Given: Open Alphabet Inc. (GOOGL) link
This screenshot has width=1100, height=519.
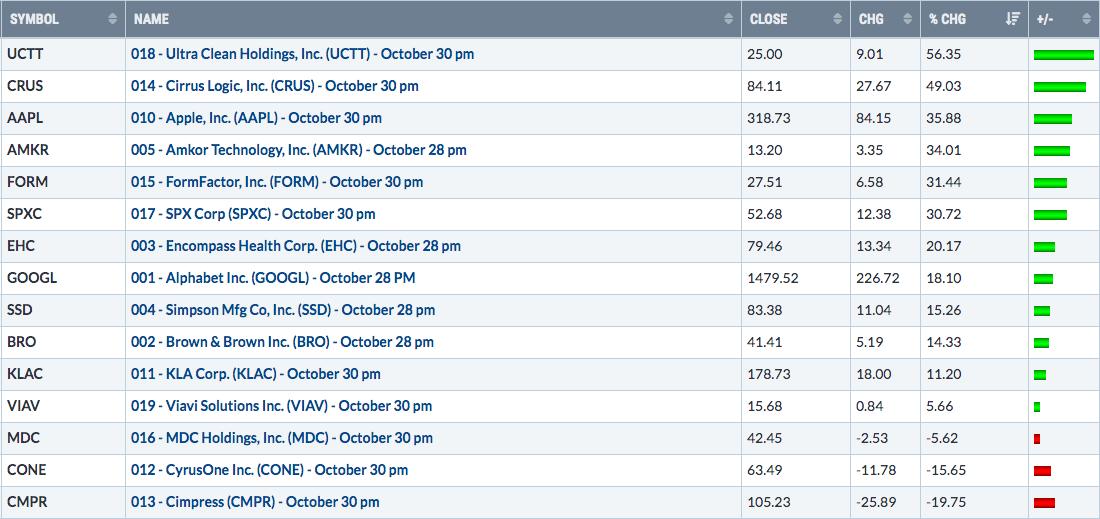Looking at the screenshot, I should coord(273,278).
